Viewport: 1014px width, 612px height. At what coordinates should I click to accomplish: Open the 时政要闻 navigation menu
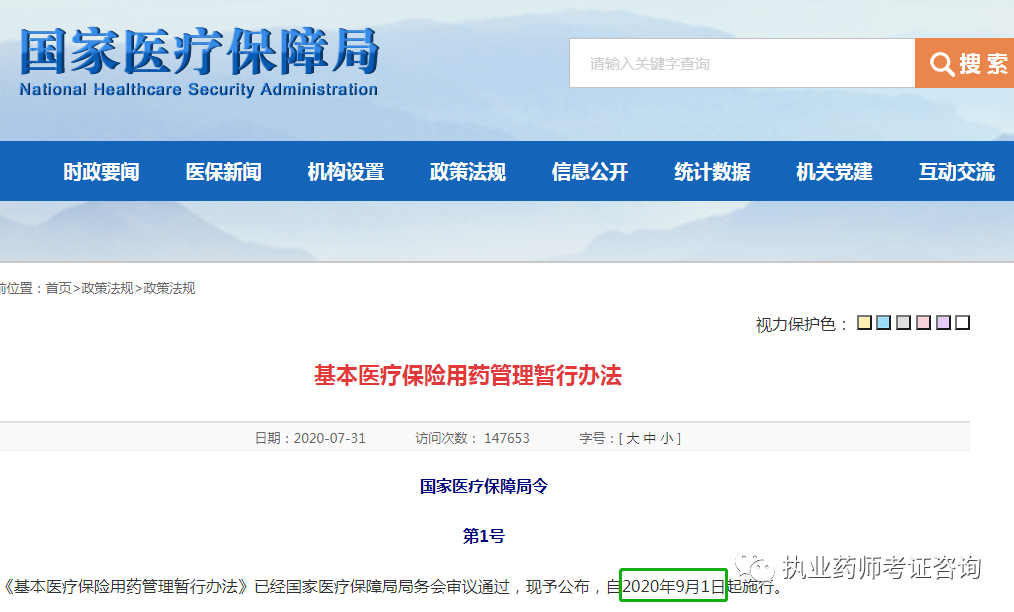[101, 172]
